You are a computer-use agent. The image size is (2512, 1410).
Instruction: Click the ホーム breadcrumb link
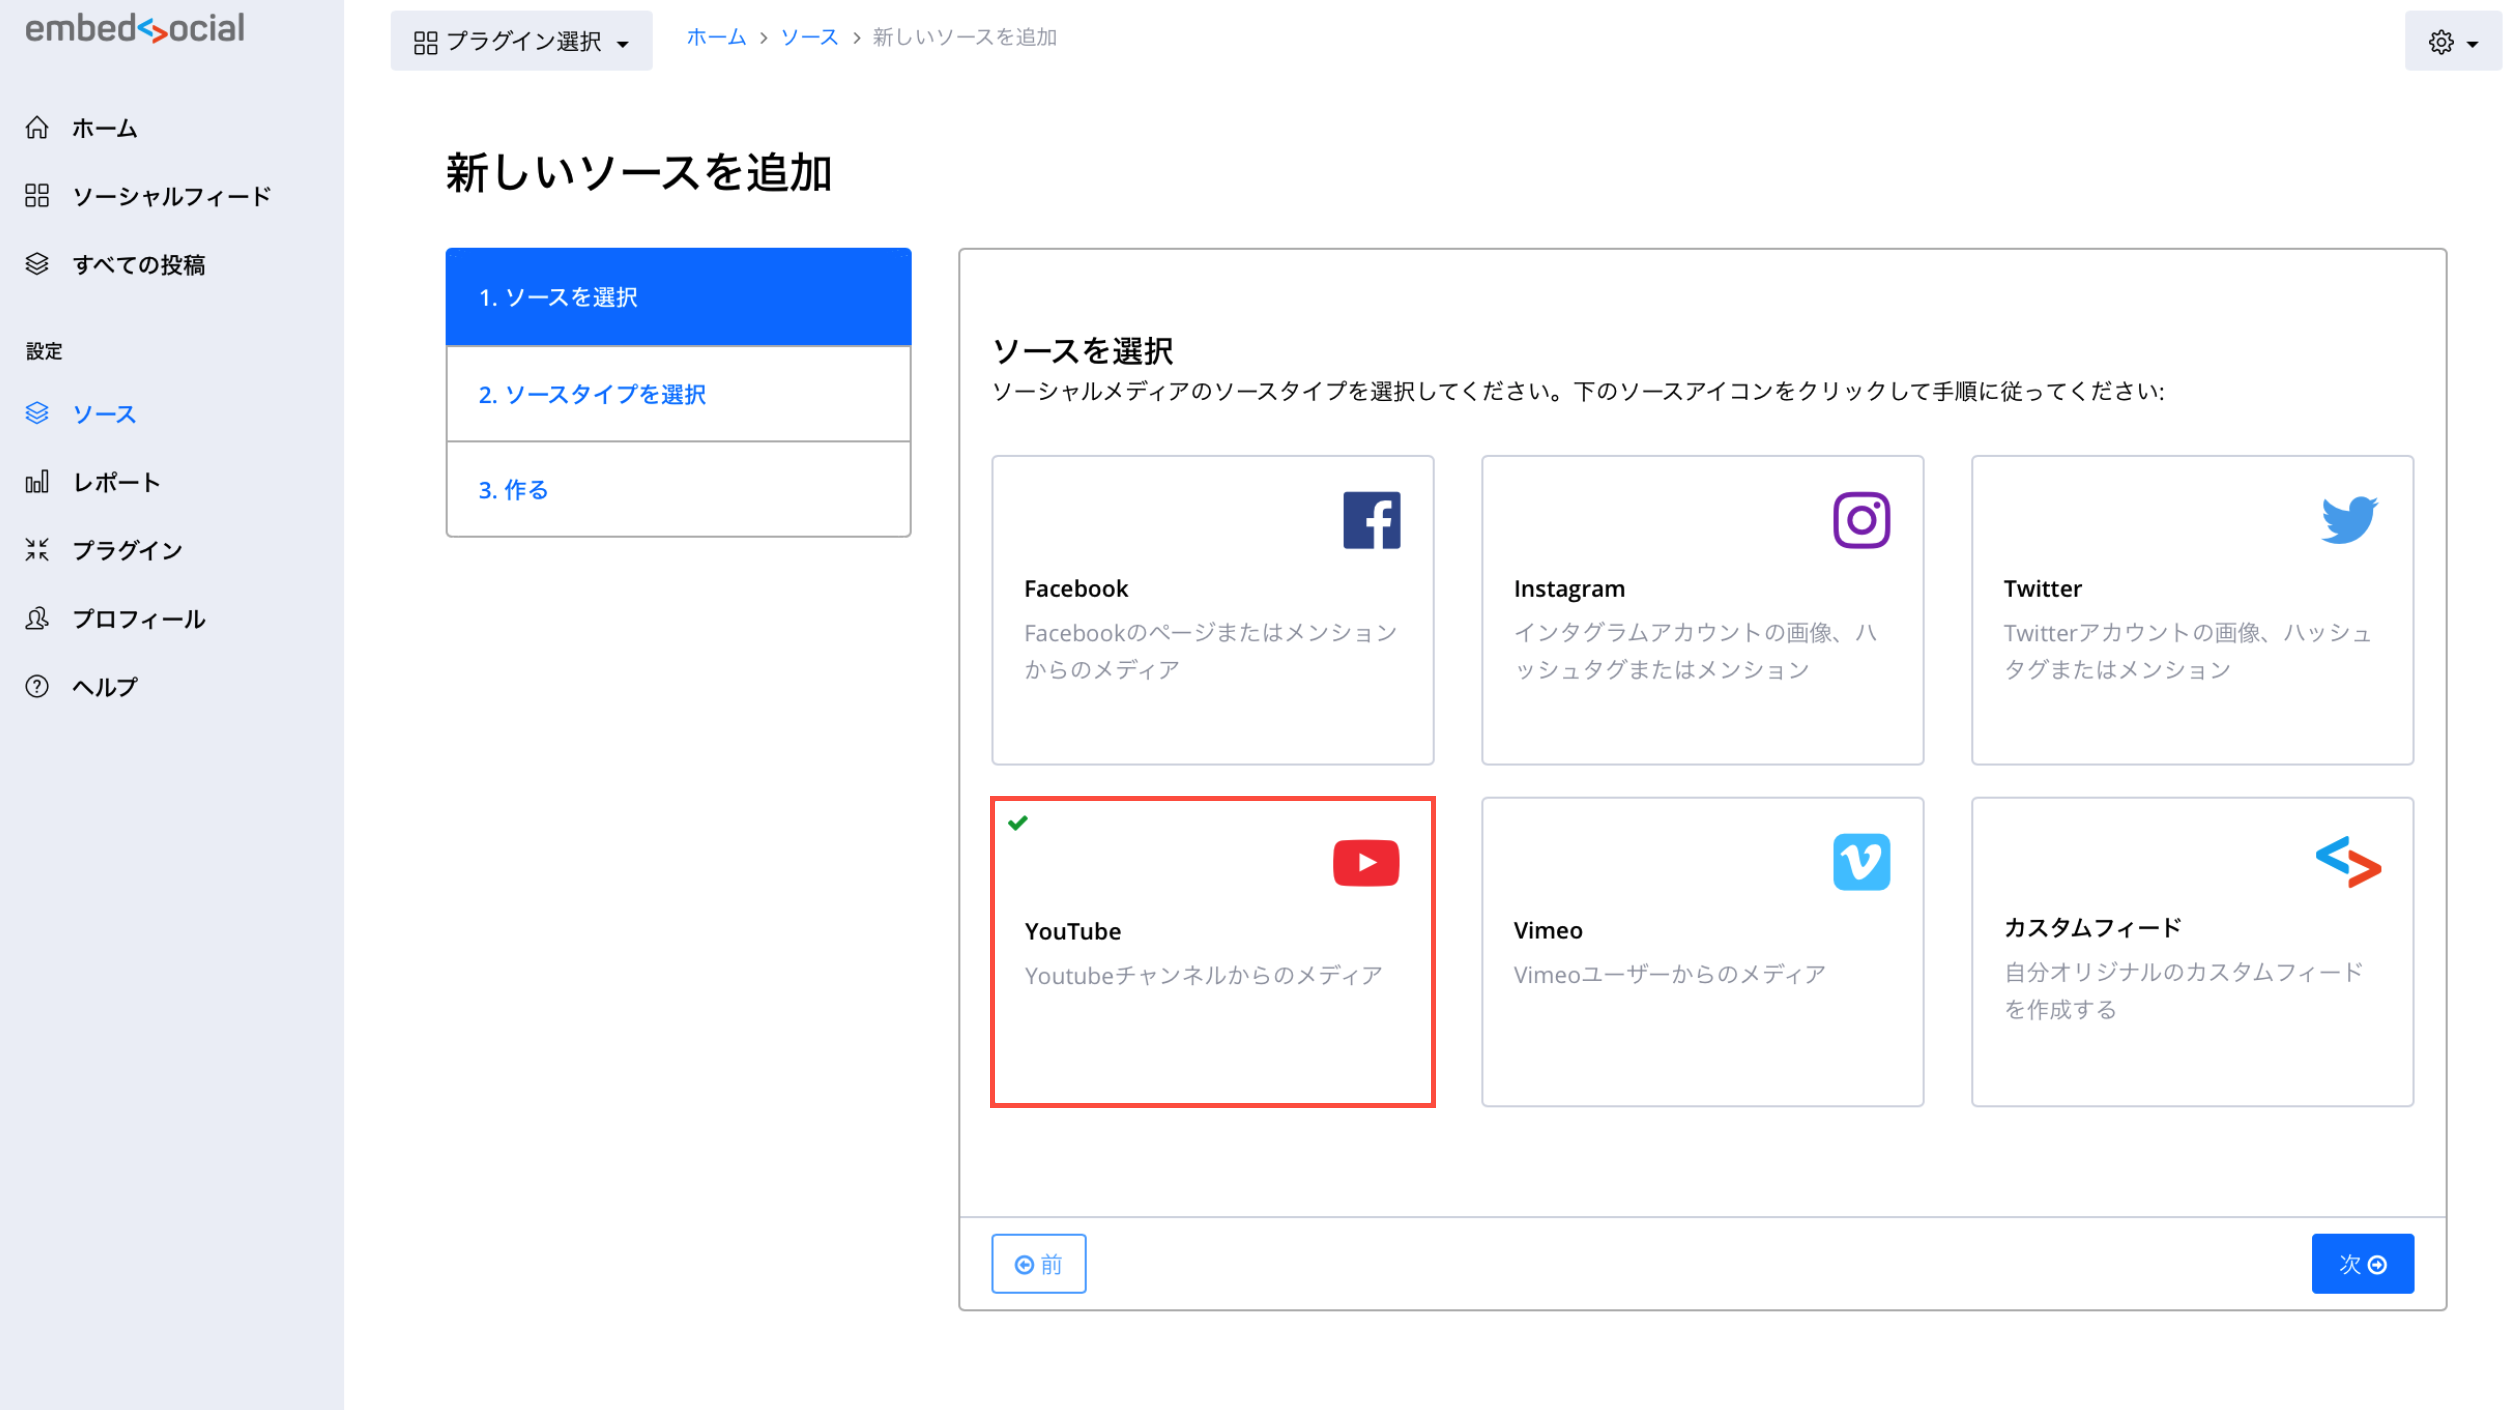pyautogui.click(x=716, y=37)
